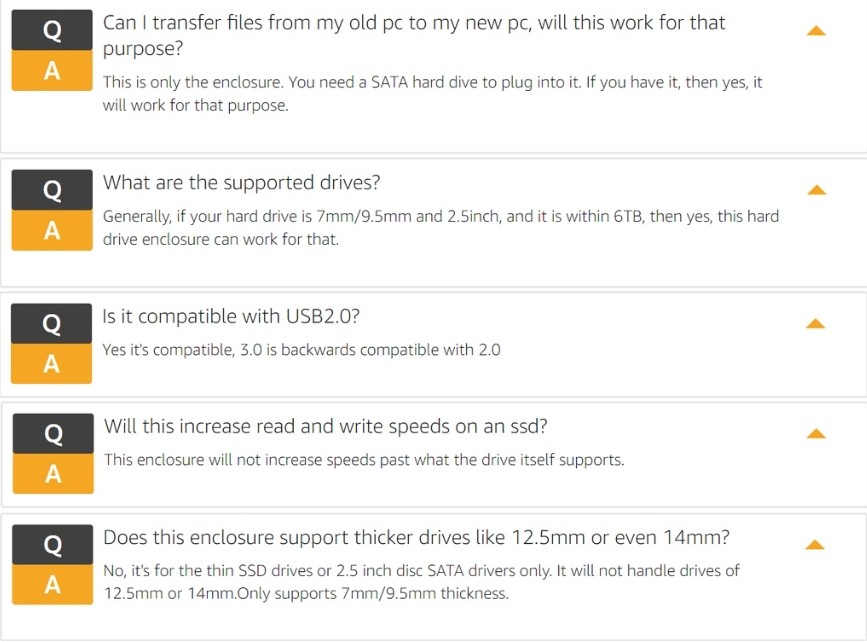867x642 pixels.
Task: Select the question "Is it compatible with USB2.0?"
Action: tap(231, 316)
